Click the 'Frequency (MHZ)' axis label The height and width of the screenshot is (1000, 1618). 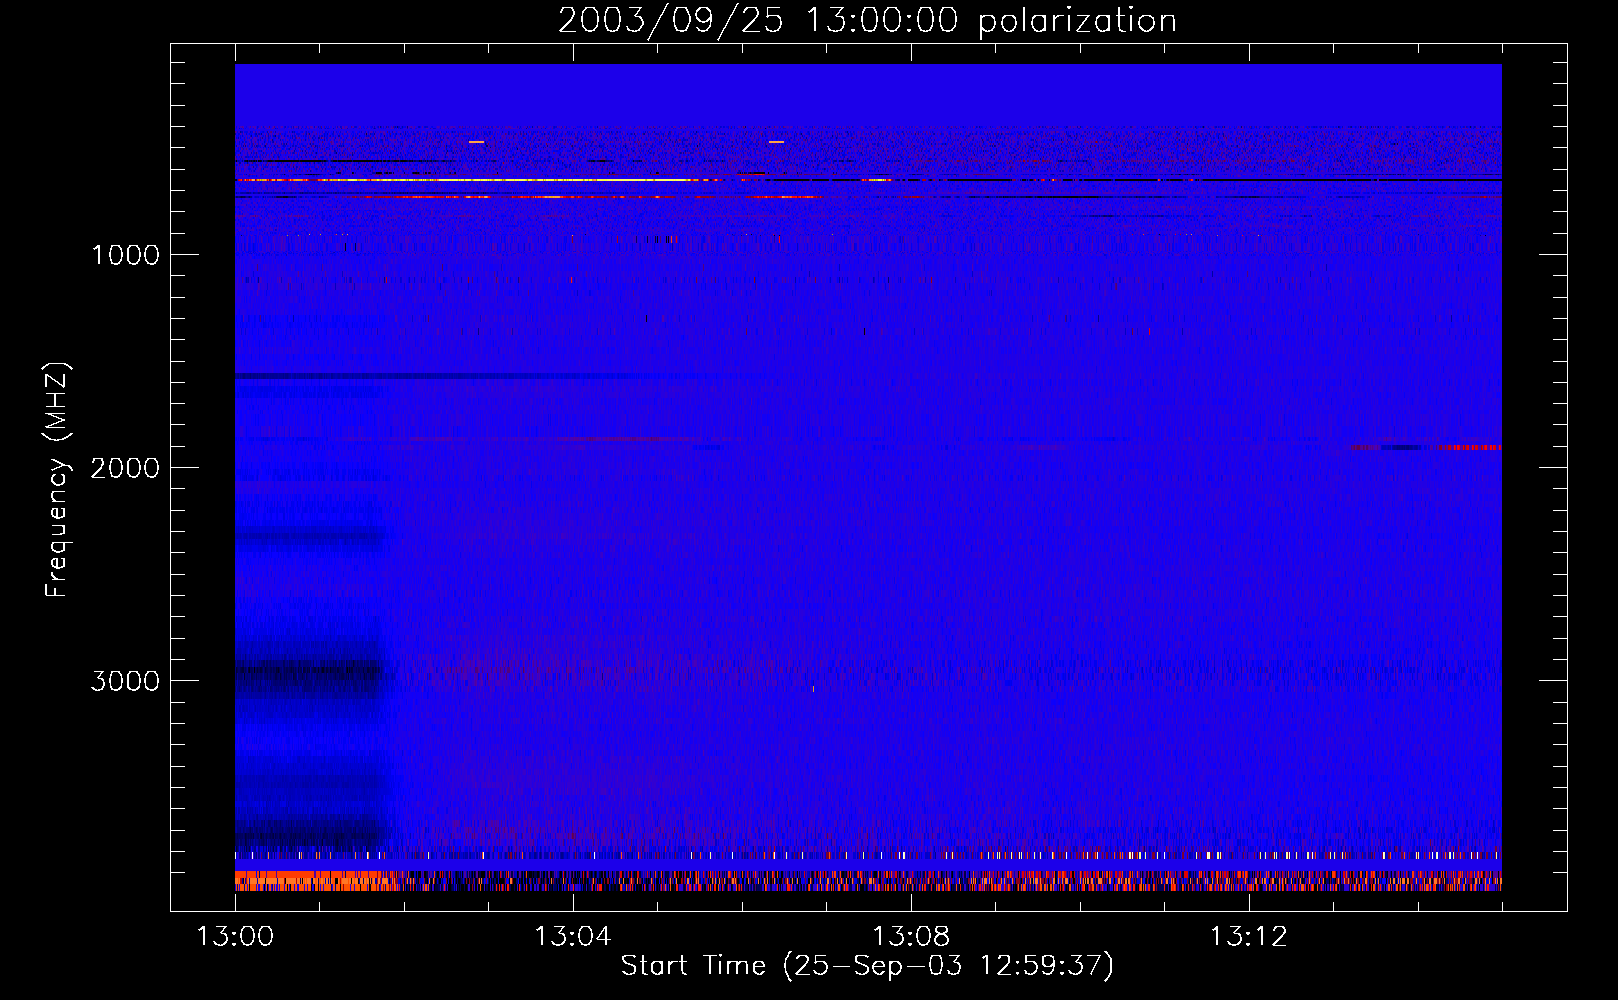pyautogui.click(x=57, y=480)
